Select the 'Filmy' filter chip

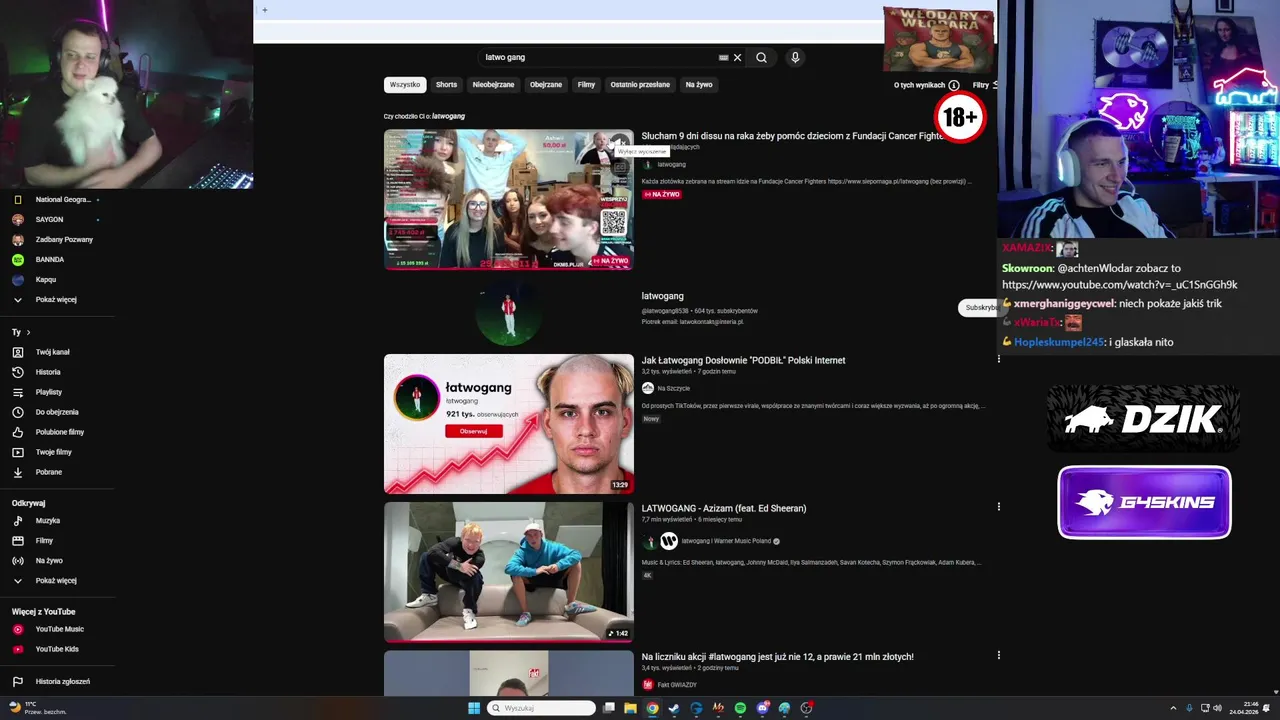click(586, 85)
